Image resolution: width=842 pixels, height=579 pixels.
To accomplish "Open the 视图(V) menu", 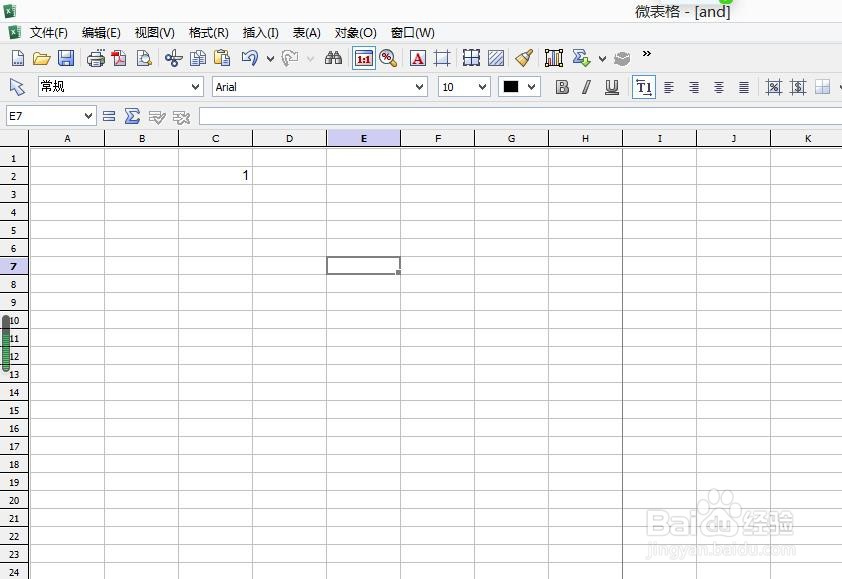I will pyautogui.click(x=155, y=33).
